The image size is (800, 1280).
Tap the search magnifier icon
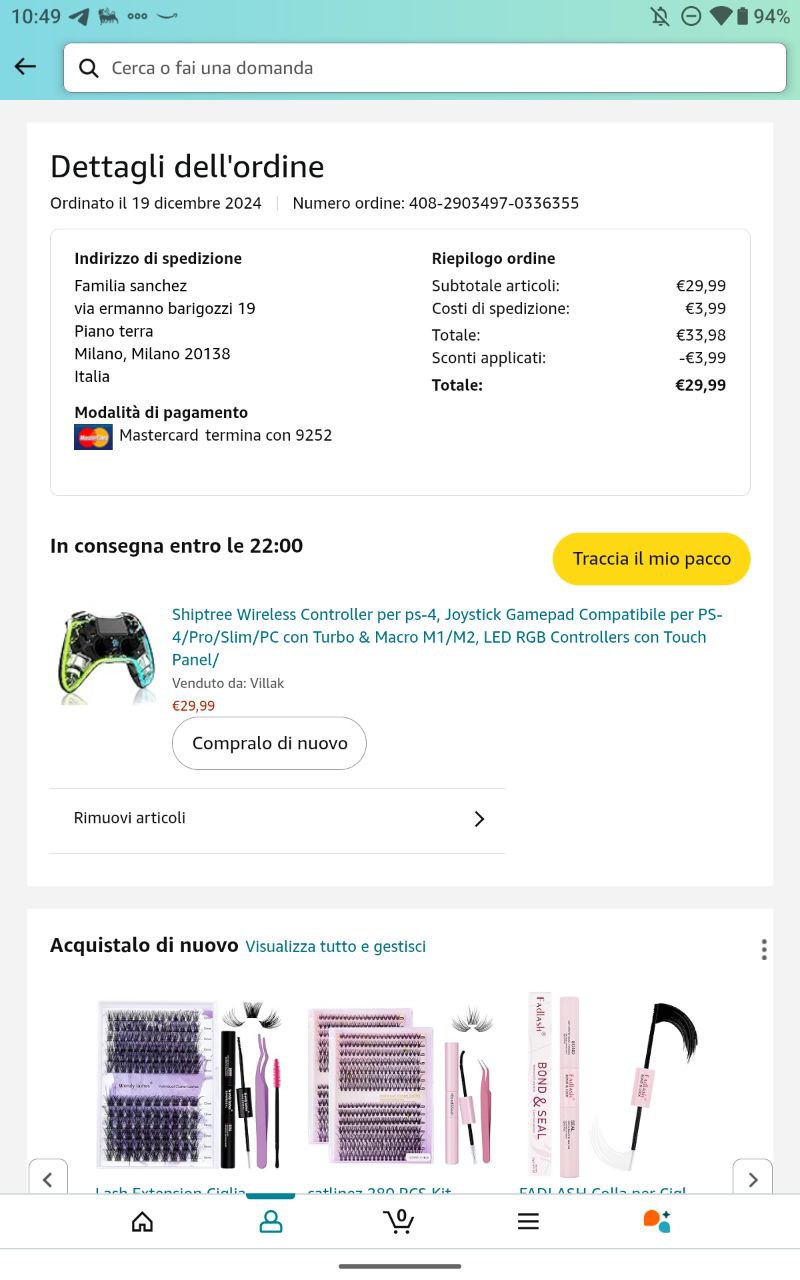pyautogui.click(x=89, y=68)
